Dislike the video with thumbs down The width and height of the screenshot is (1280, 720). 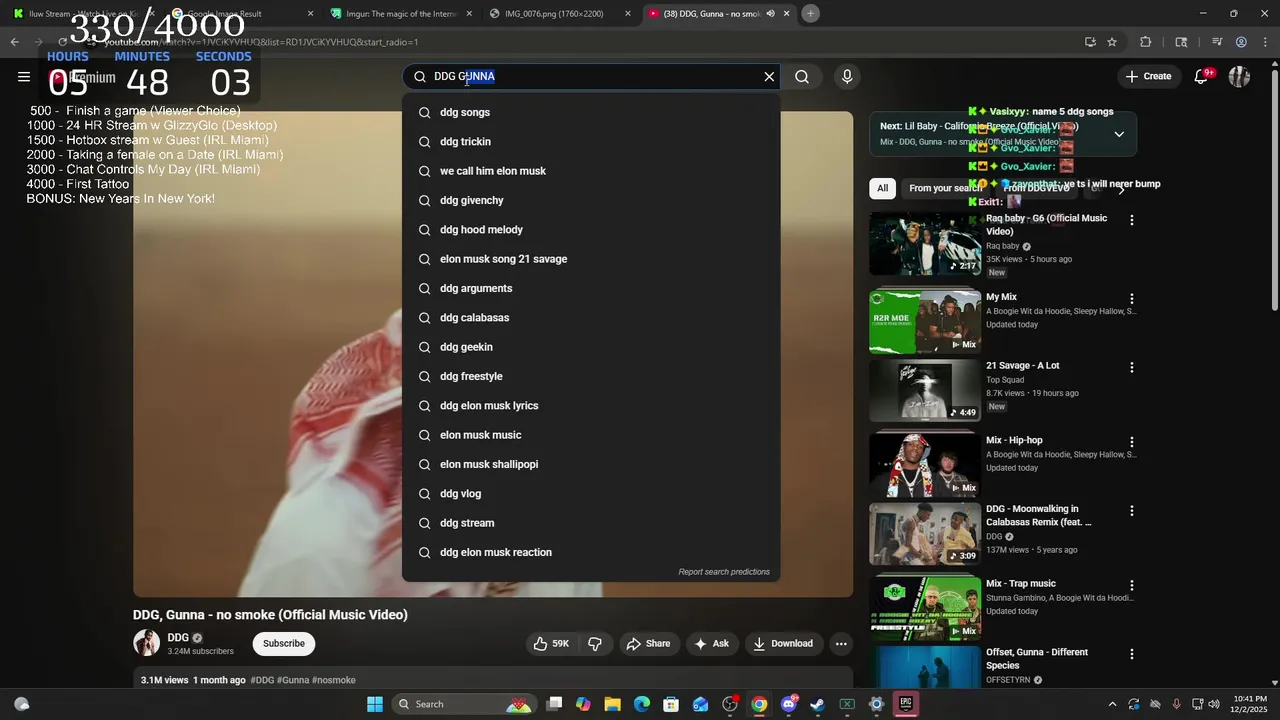click(595, 643)
